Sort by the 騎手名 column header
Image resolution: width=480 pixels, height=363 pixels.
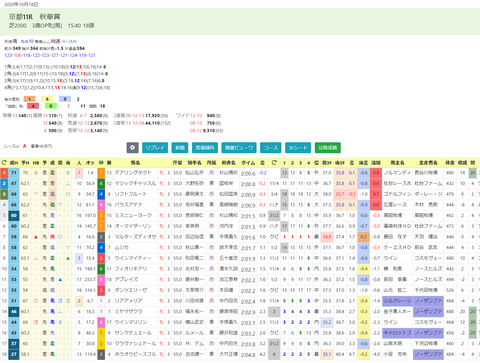(194, 163)
